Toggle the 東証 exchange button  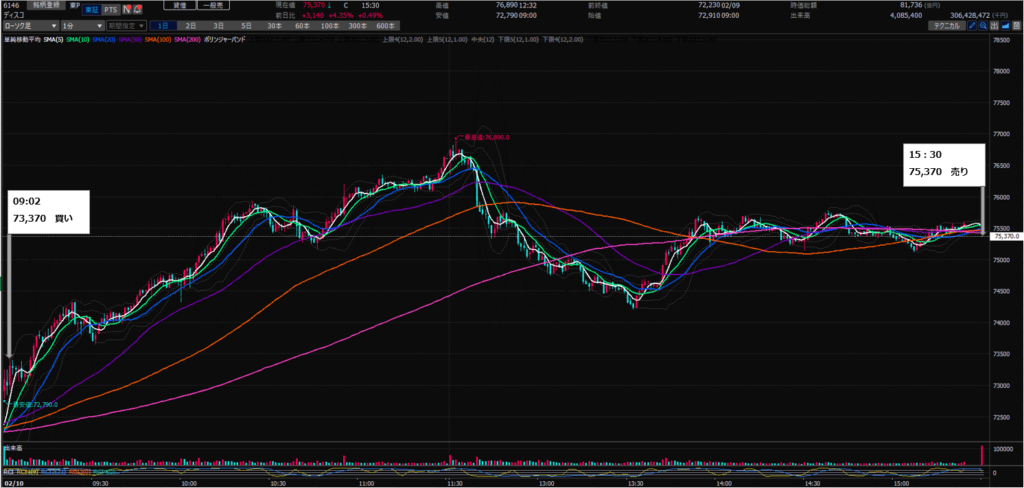pyautogui.click(x=89, y=8)
